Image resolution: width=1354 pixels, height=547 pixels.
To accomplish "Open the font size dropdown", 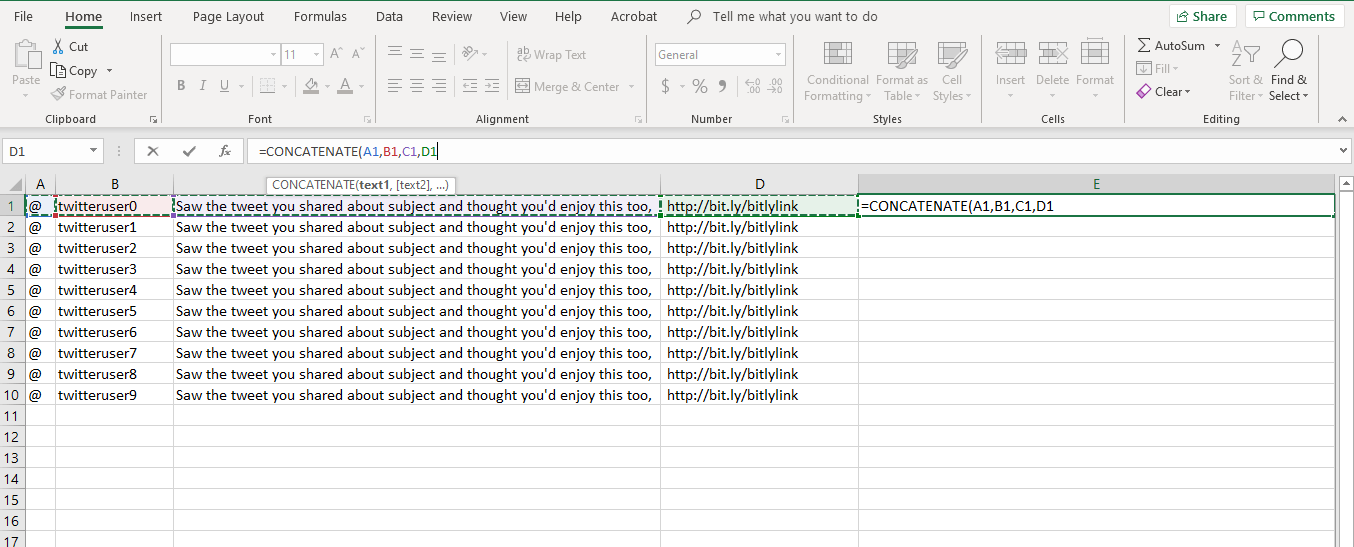I will pos(317,55).
